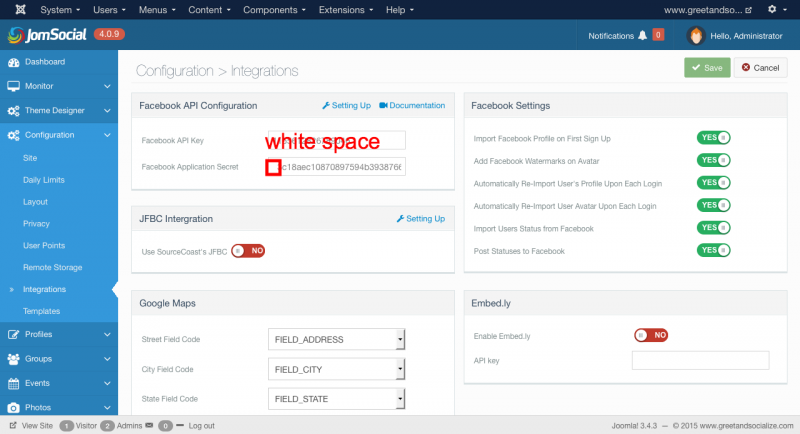Expand Profiles sidebar chevron
Image resolution: width=800 pixels, height=434 pixels.
[107, 335]
